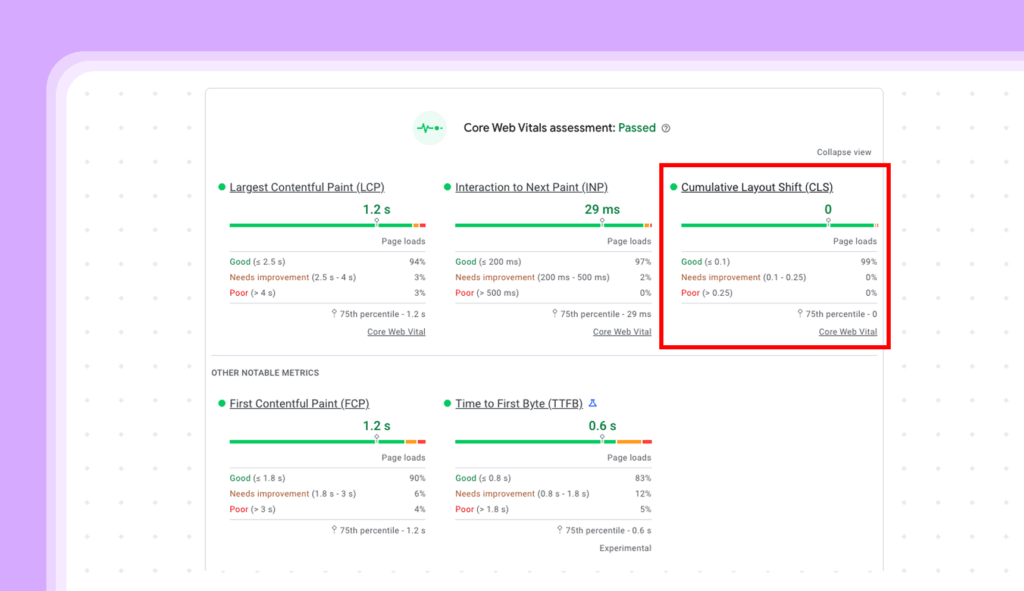Click Core Web Vital link under LCP
The width and height of the screenshot is (1024, 591).
click(x=396, y=331)
